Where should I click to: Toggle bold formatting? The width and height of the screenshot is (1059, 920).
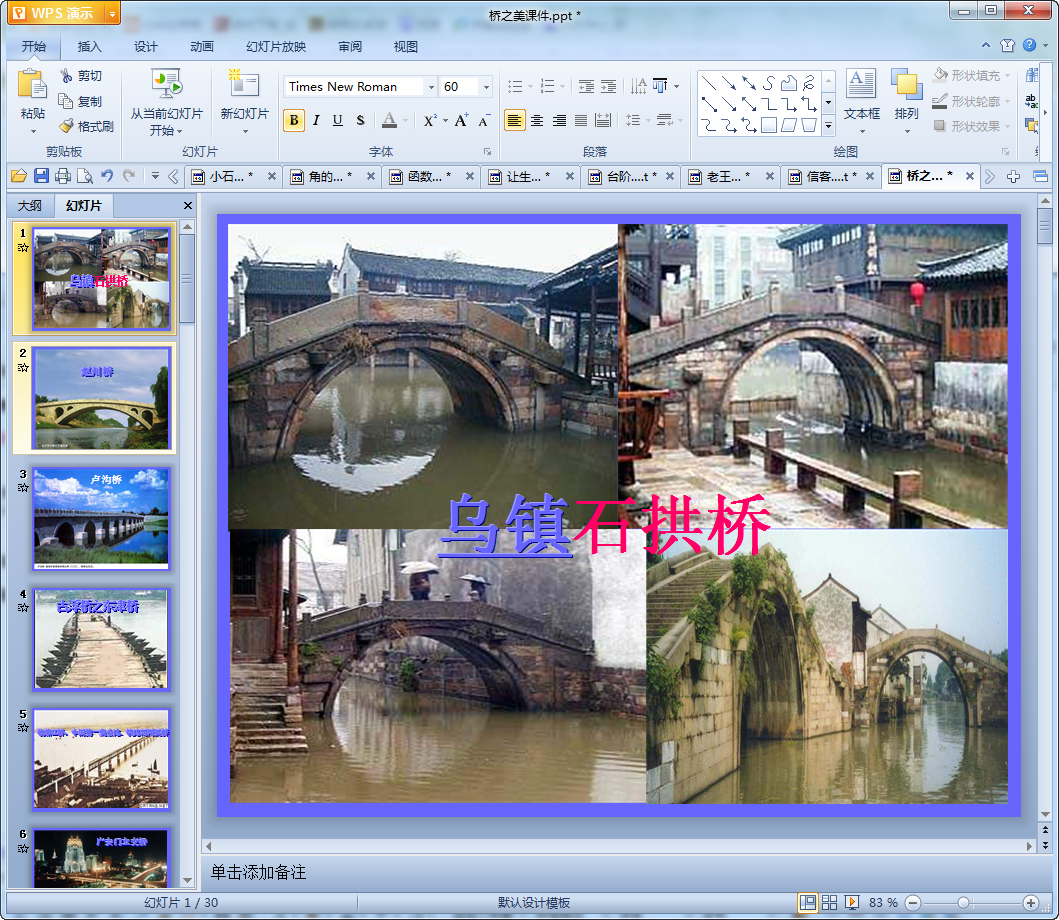294,121
